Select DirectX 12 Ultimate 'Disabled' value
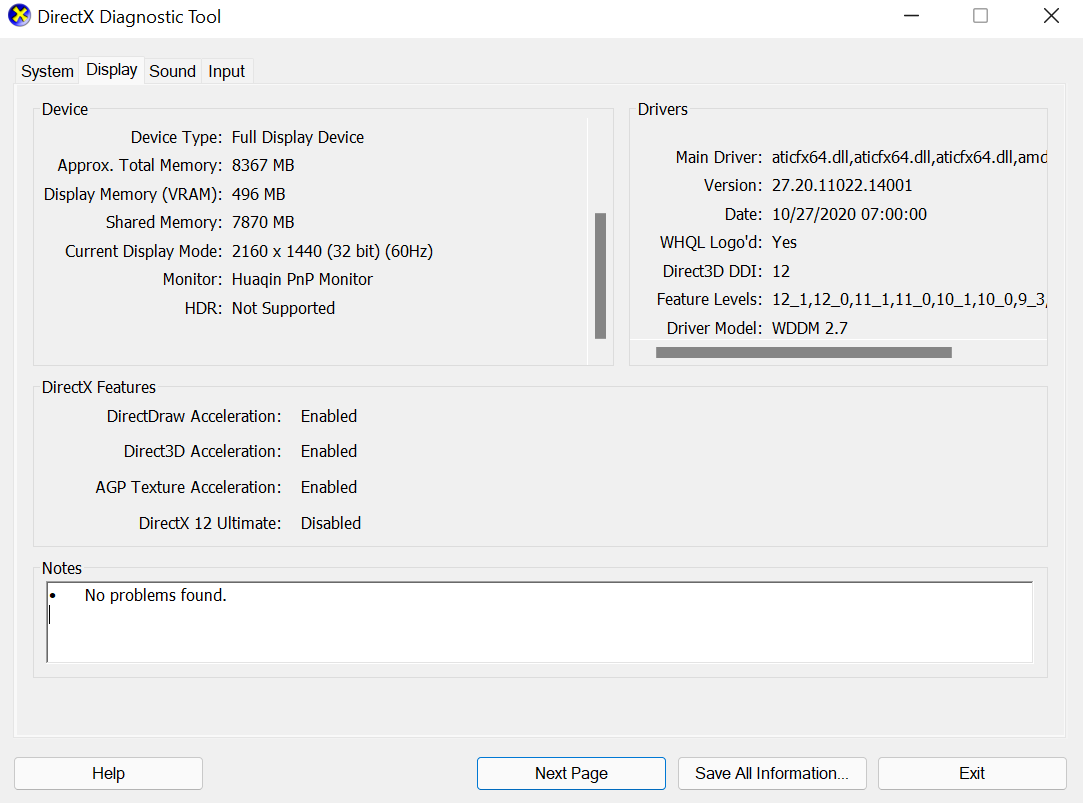This screenshot has height=803, width=1083. click(x=331, y=523)
